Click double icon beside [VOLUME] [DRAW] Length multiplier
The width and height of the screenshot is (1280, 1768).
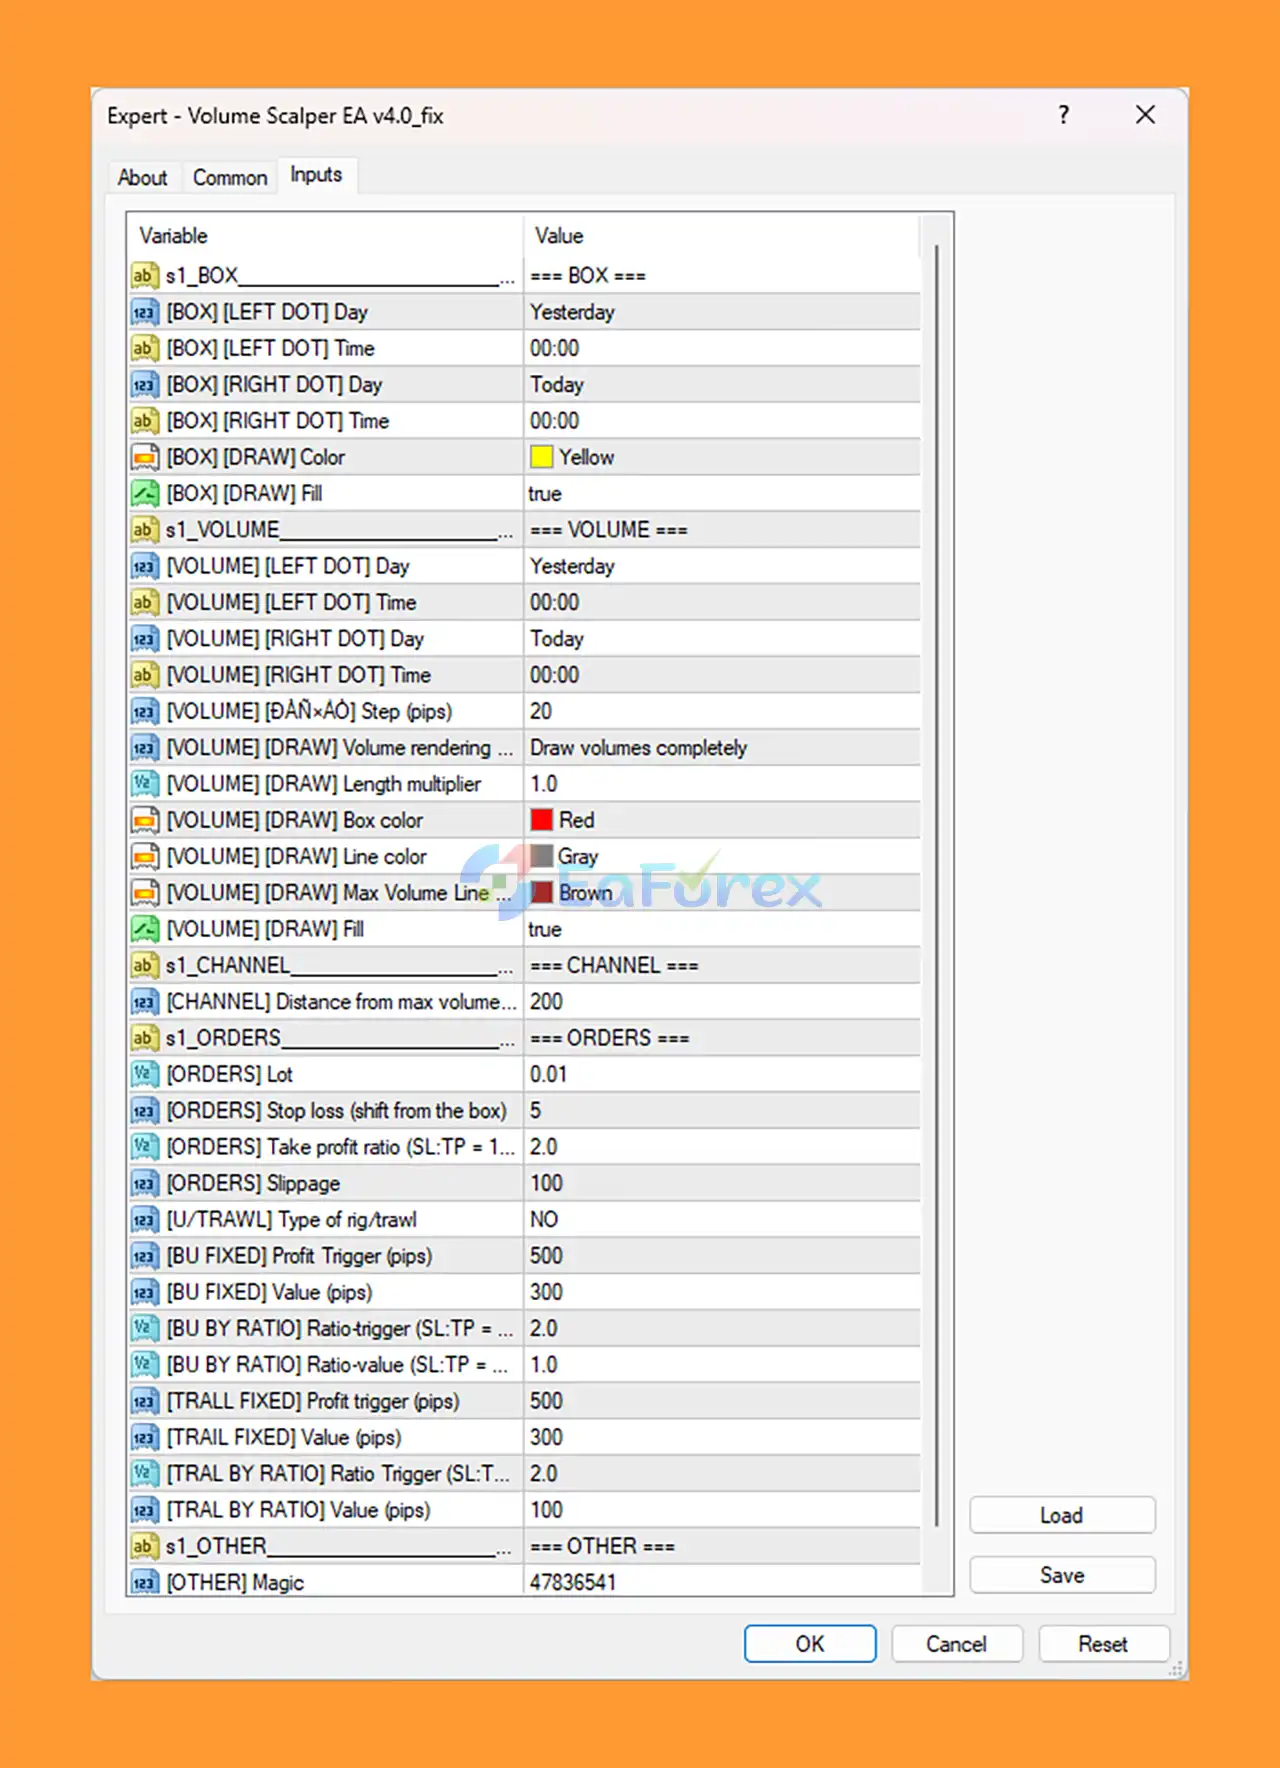pyautogui.click(x=145, y=784)
